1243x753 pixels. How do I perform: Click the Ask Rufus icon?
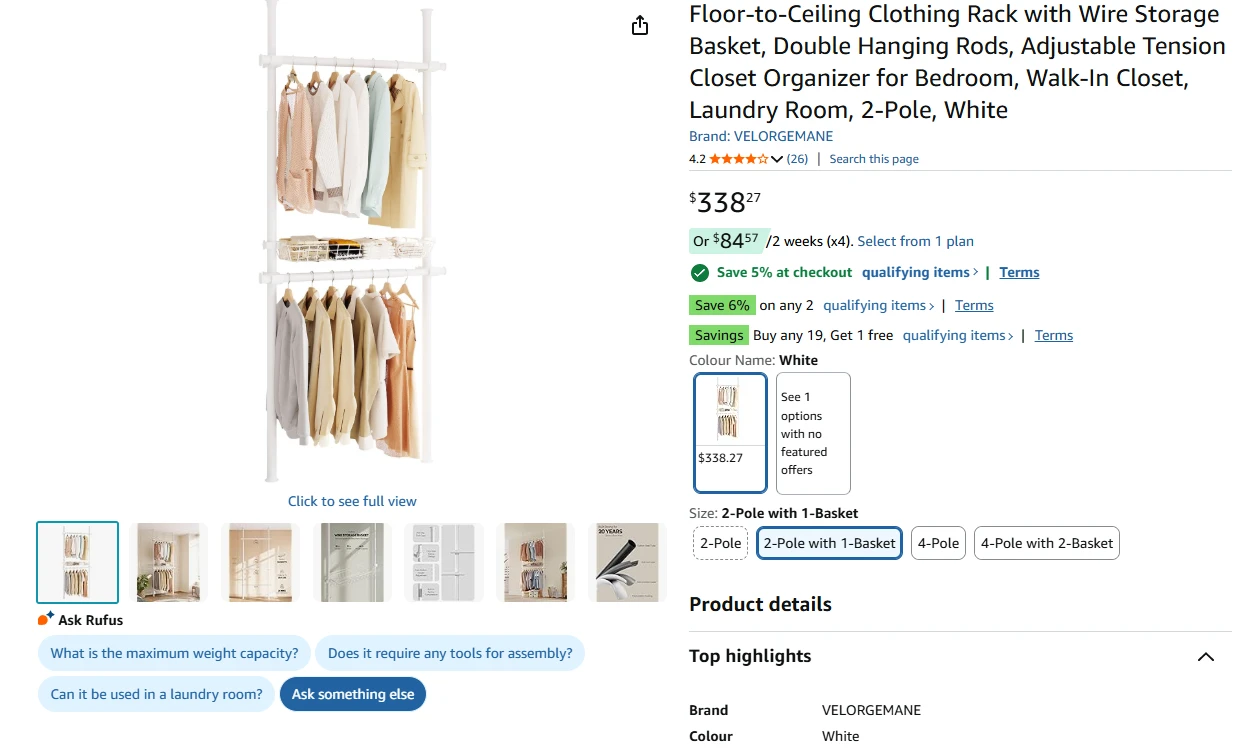coord(46,619)
